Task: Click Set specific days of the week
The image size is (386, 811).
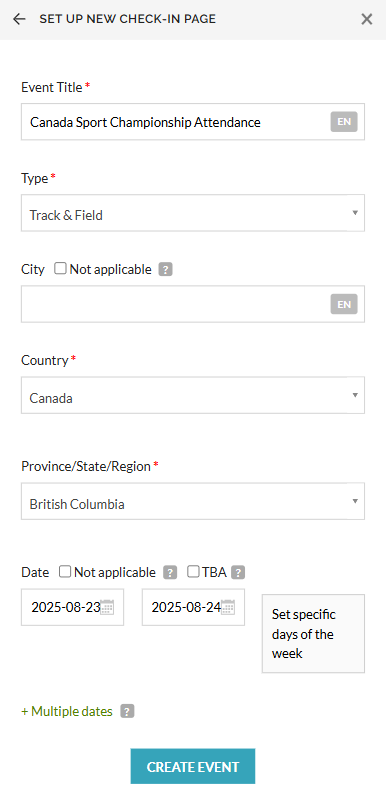Action: pos(313,633)
